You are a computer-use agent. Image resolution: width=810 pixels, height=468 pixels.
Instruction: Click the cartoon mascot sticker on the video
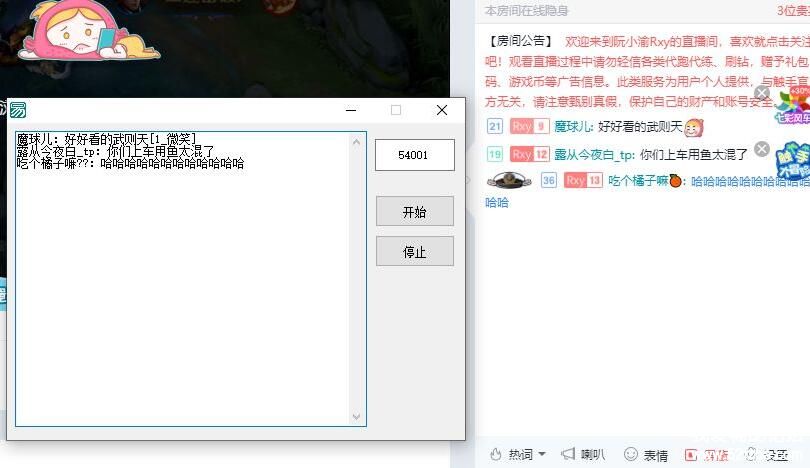point(87,30)
